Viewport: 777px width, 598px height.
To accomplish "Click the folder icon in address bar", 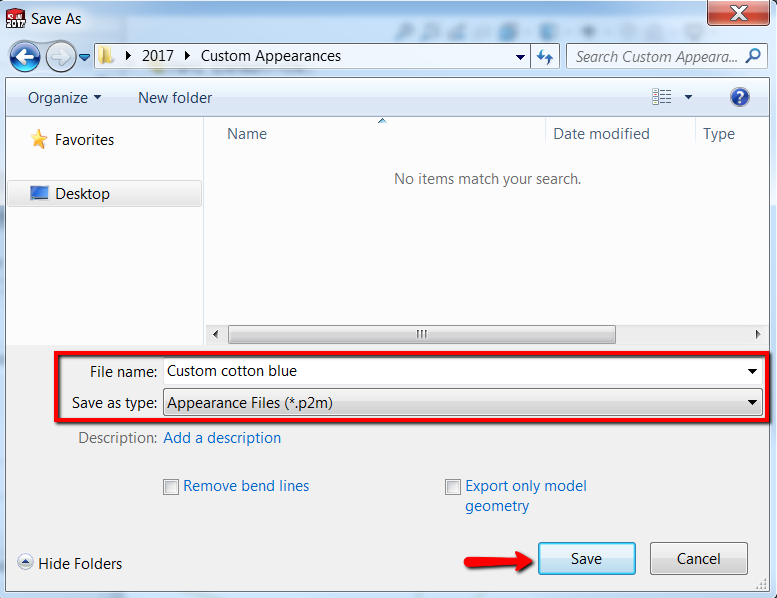I will (106, 55).
